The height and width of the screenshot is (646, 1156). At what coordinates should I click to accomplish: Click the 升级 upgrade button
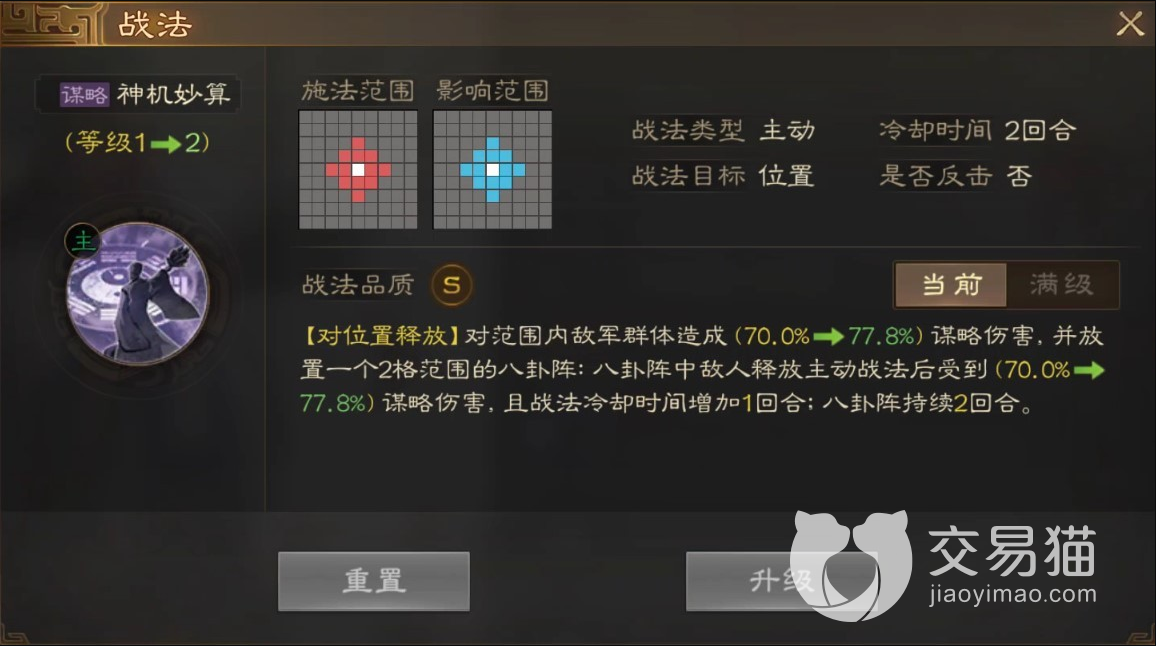click(781, 581)
